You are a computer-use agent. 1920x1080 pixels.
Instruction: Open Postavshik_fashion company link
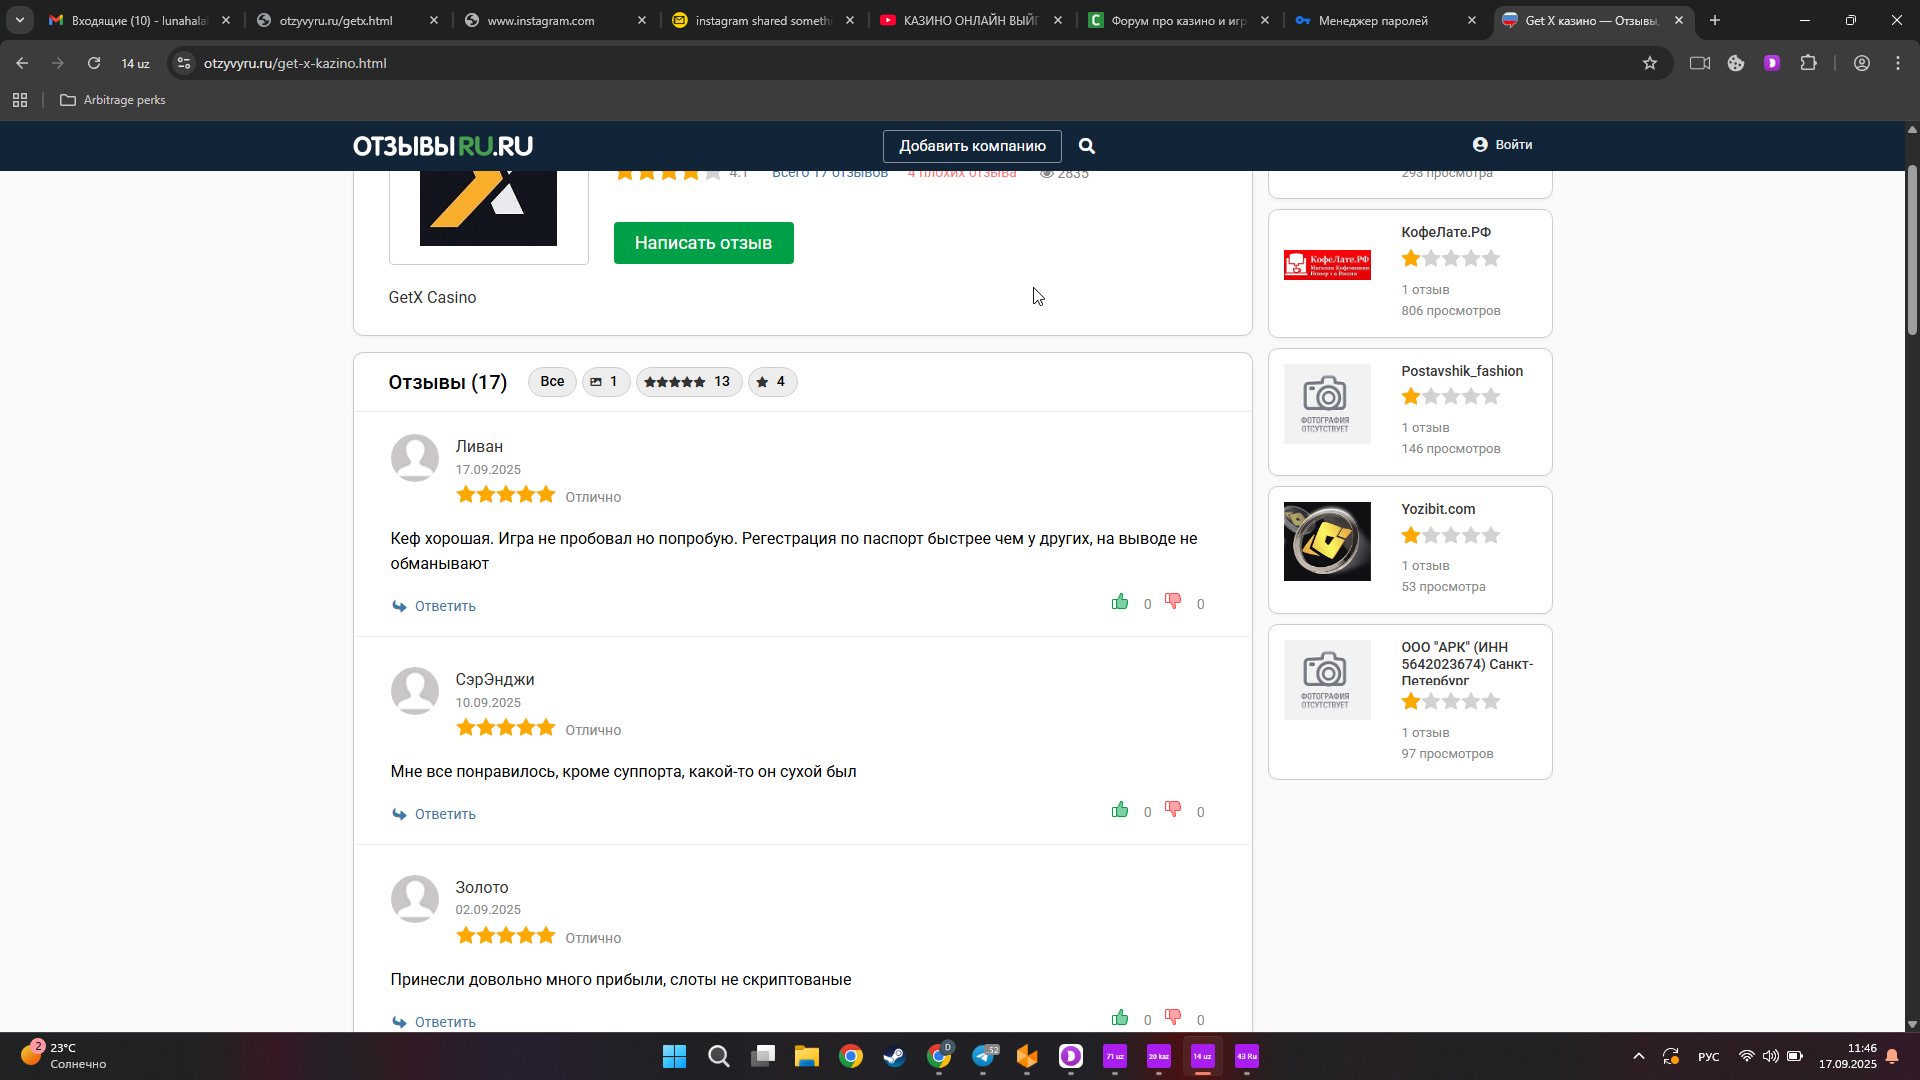1462,371
